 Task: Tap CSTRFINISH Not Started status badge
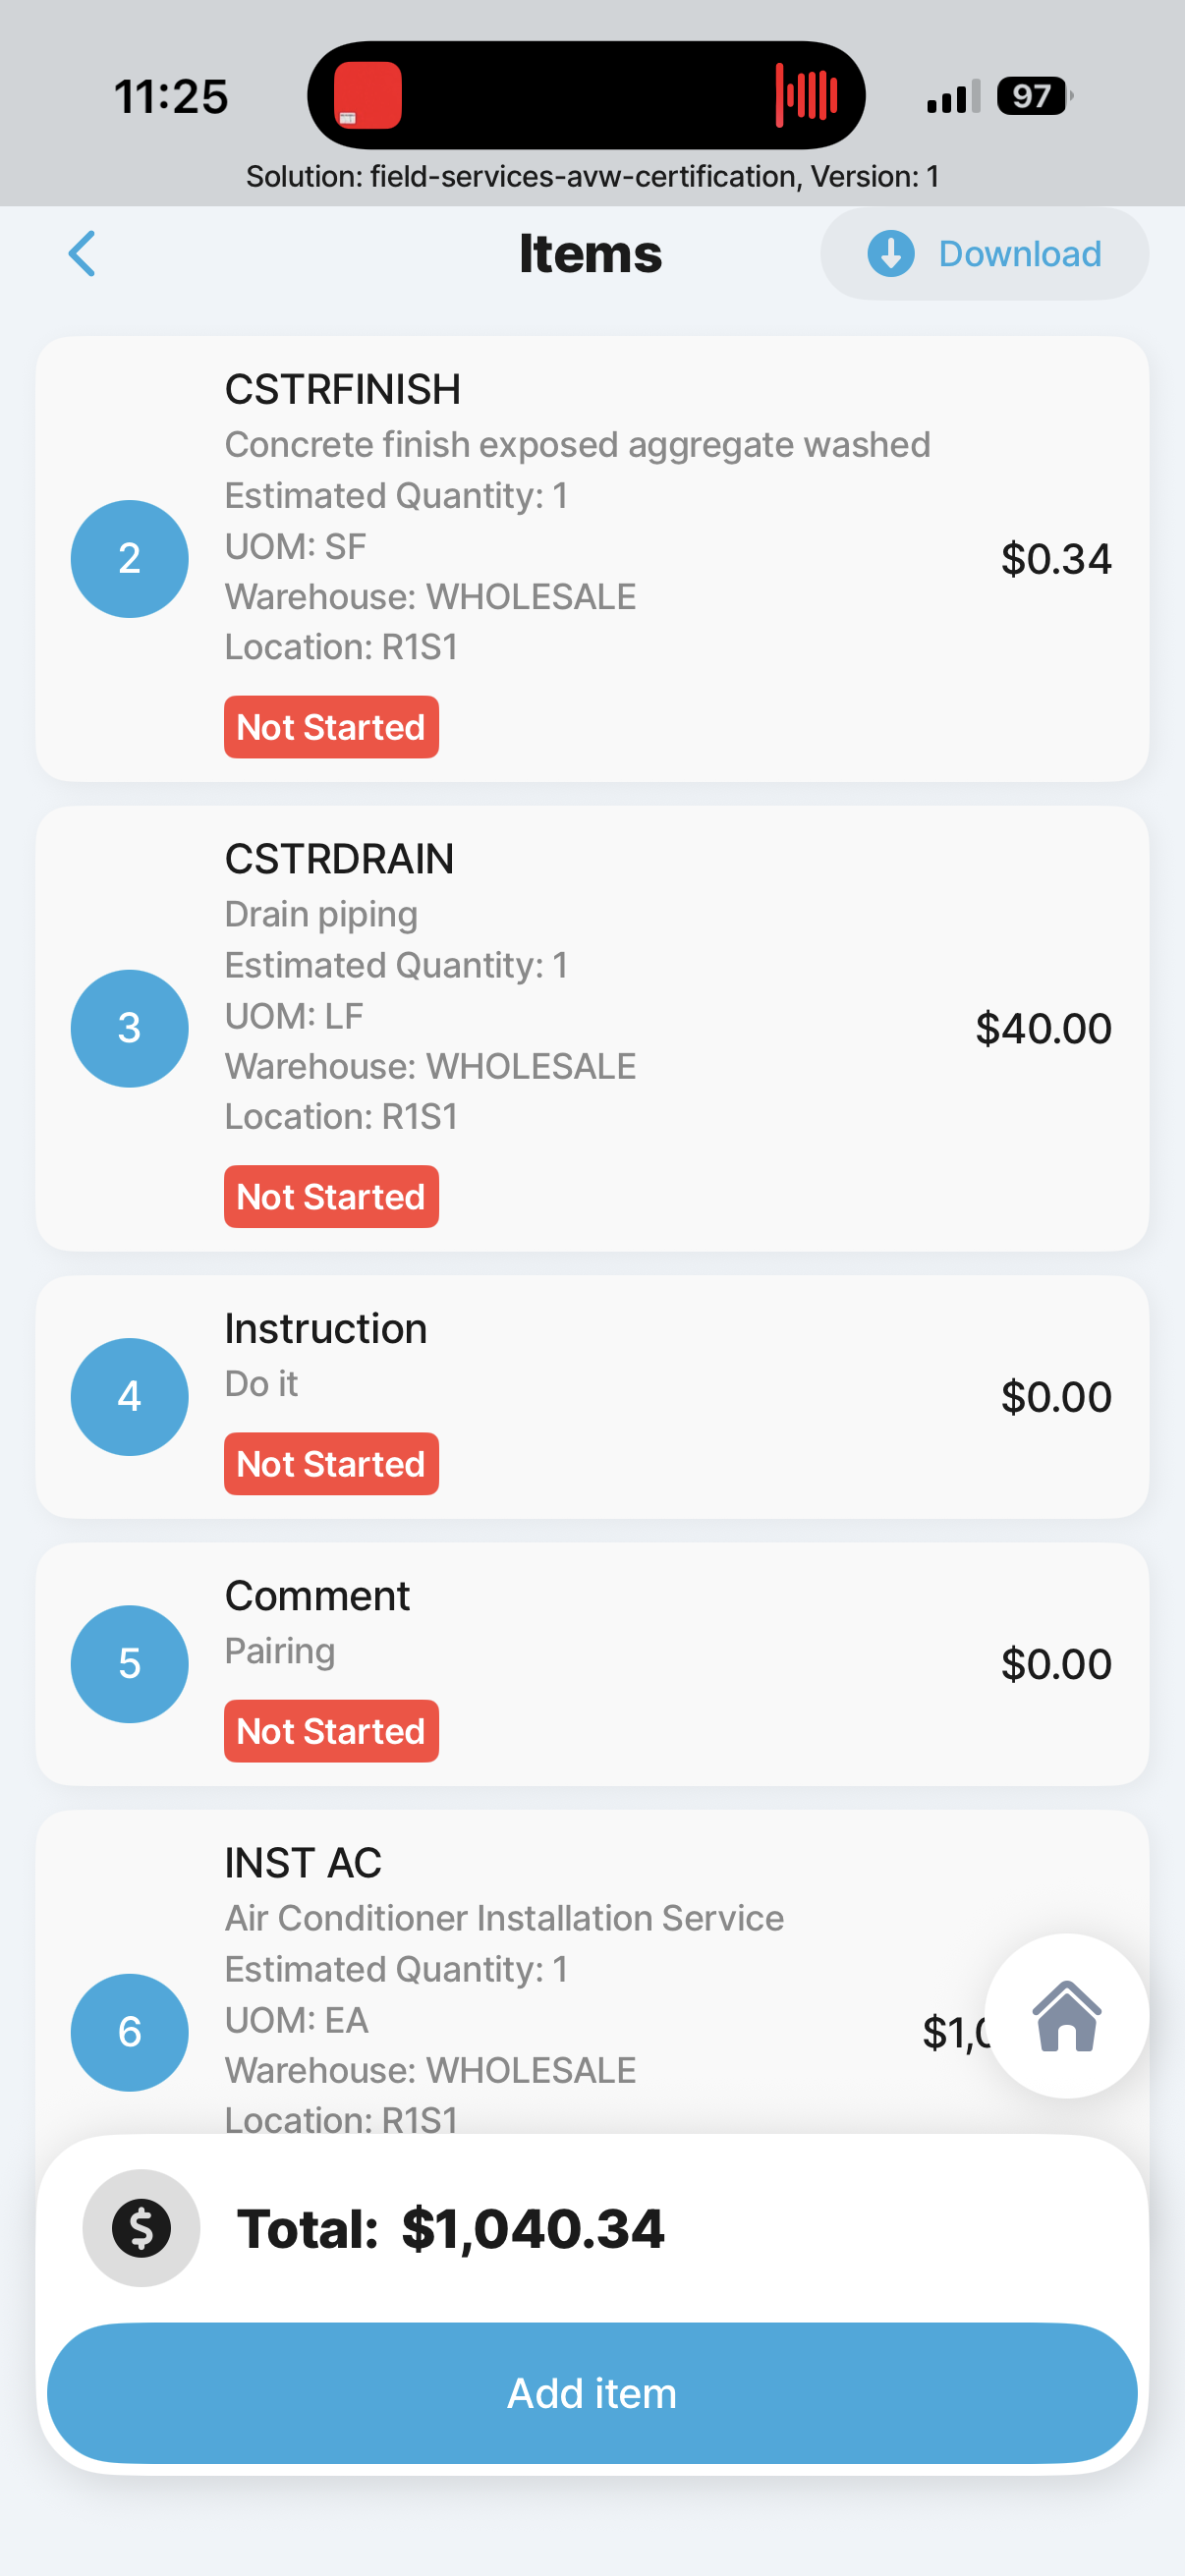(331, 727)
